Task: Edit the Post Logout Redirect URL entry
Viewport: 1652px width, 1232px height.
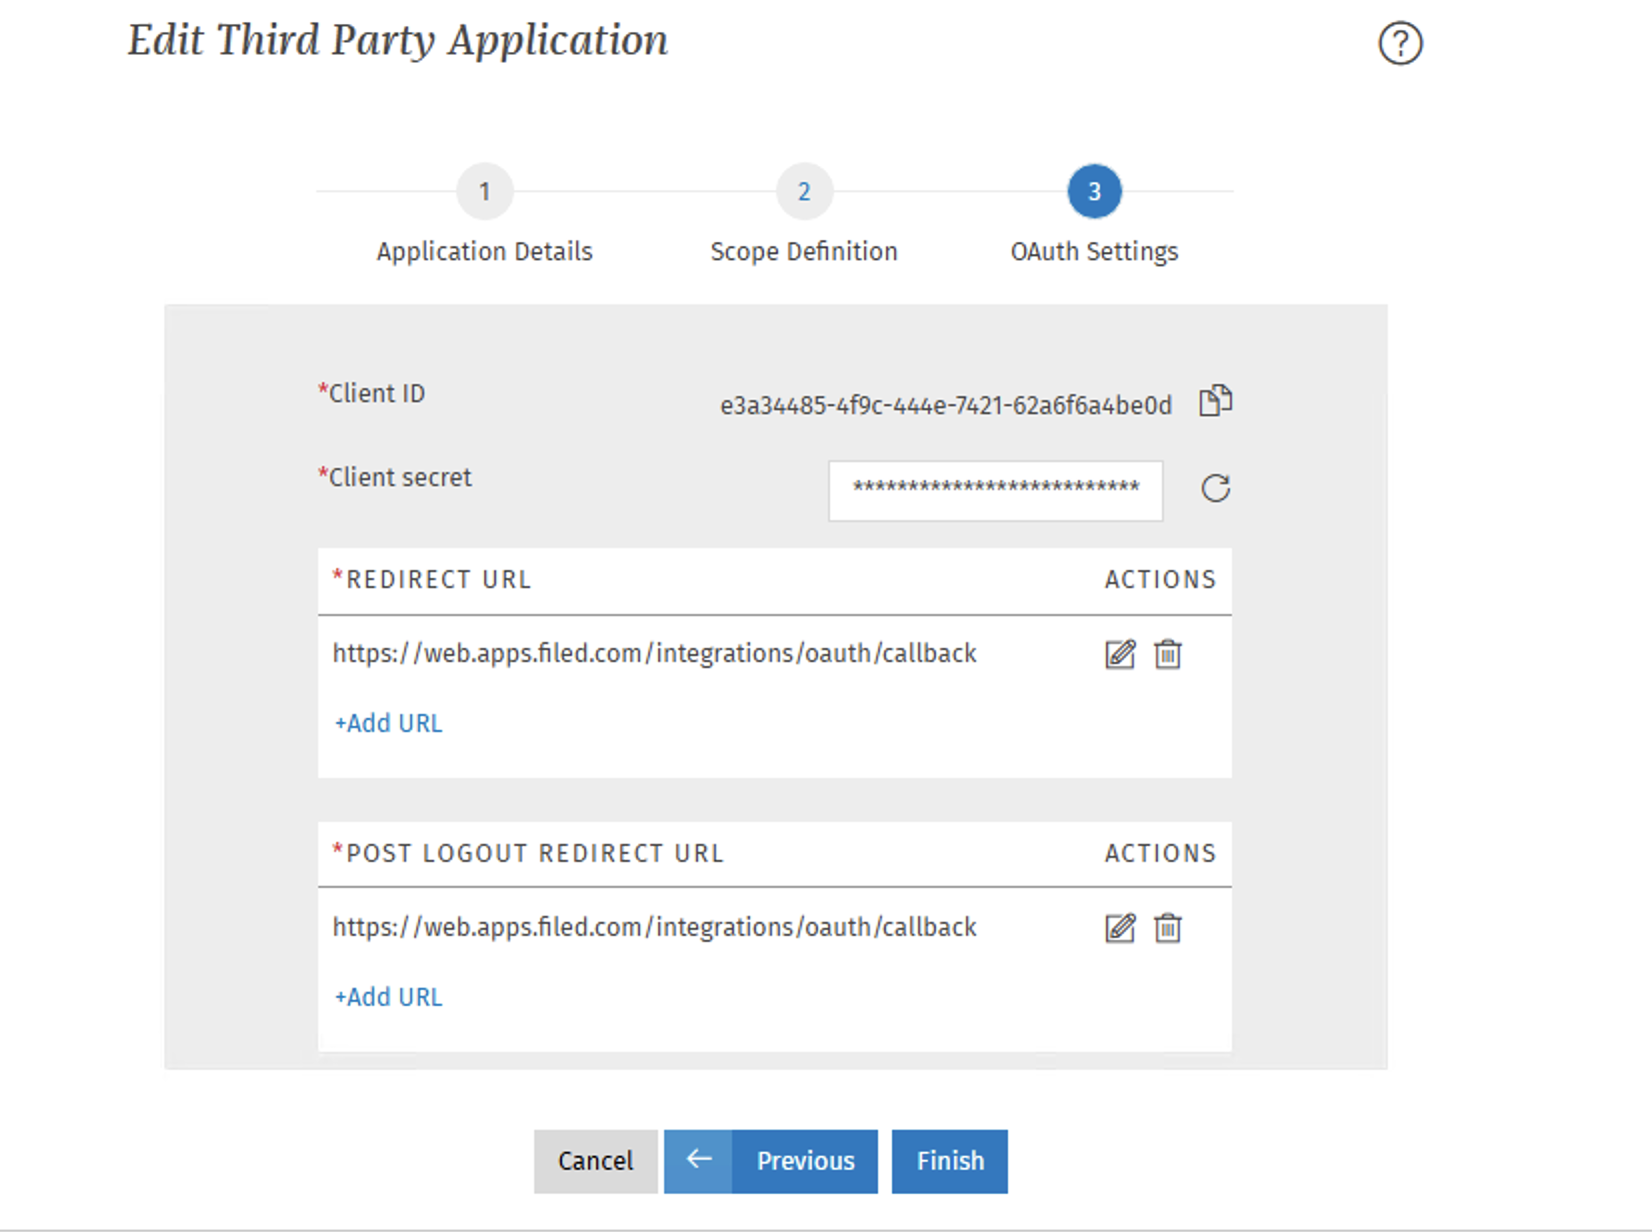Action: [x=1120, y=928]
